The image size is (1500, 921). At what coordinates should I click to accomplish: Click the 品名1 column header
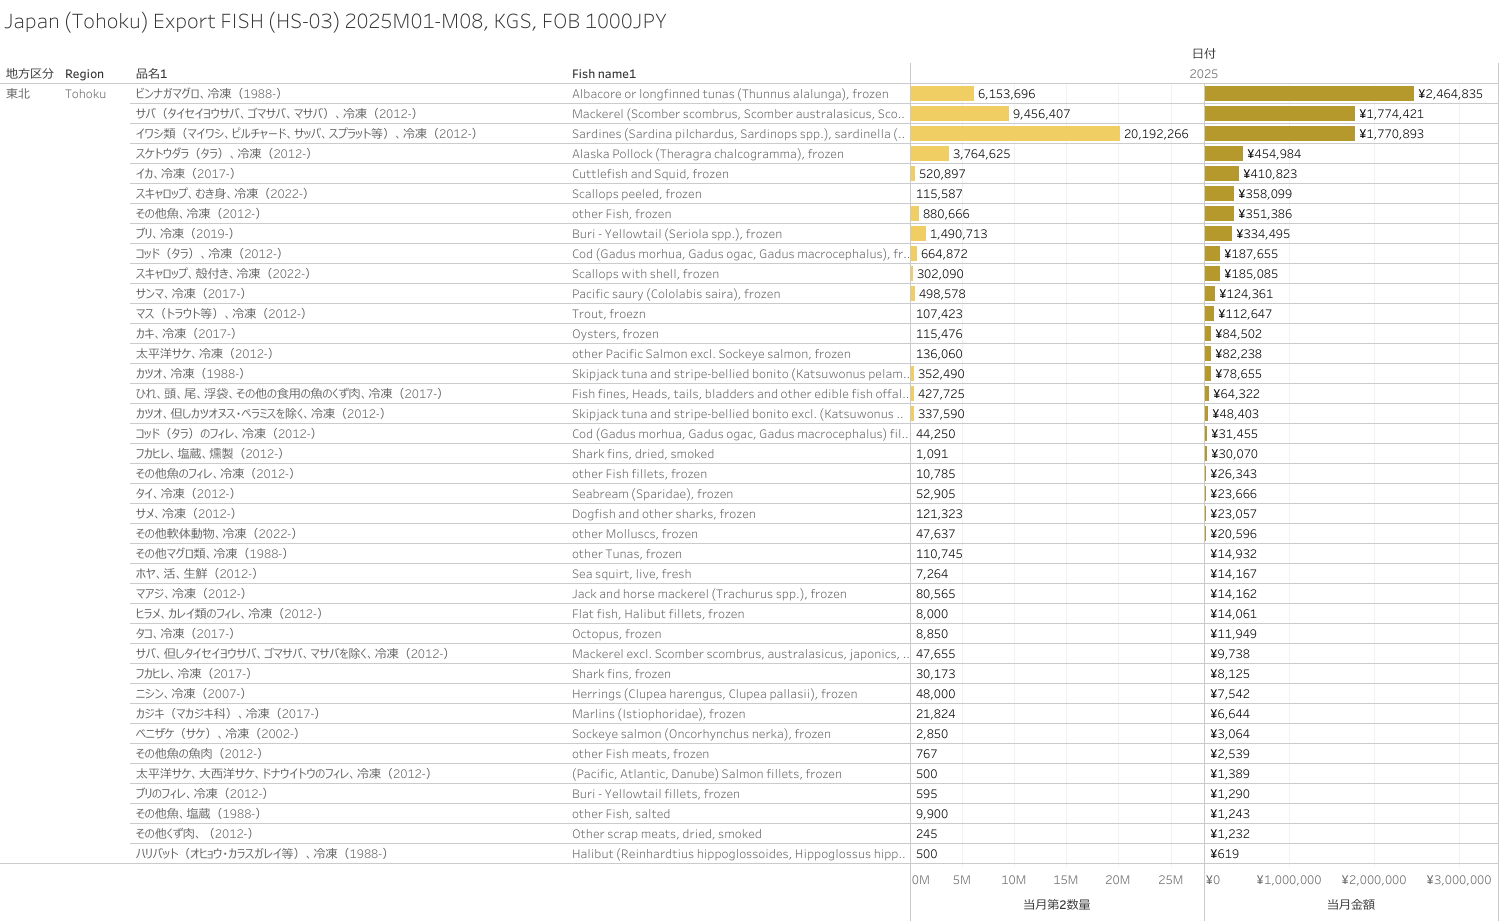(x=151, y=74)
